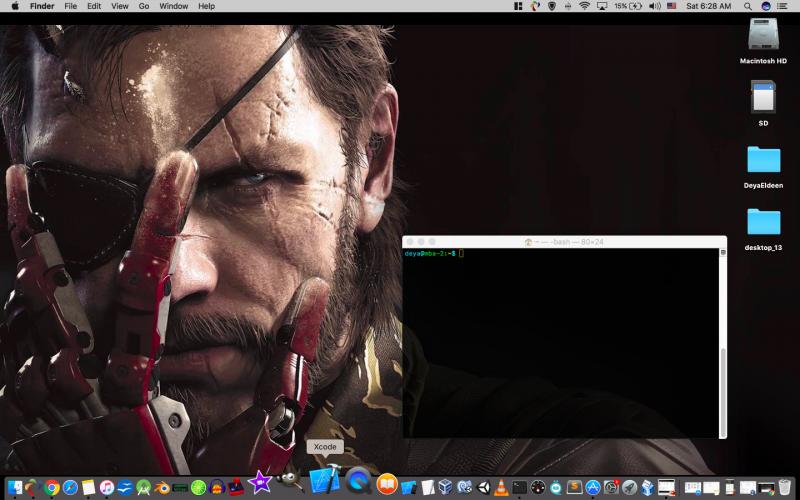Open VirtualBox from the dock

click(x=445, y=488)
